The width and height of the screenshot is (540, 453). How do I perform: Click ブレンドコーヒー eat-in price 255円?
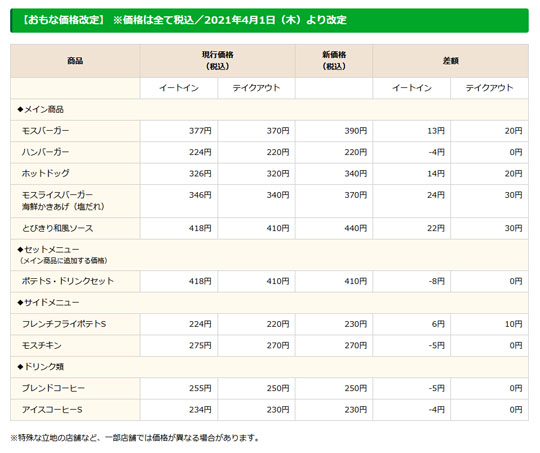click(200, 388)
